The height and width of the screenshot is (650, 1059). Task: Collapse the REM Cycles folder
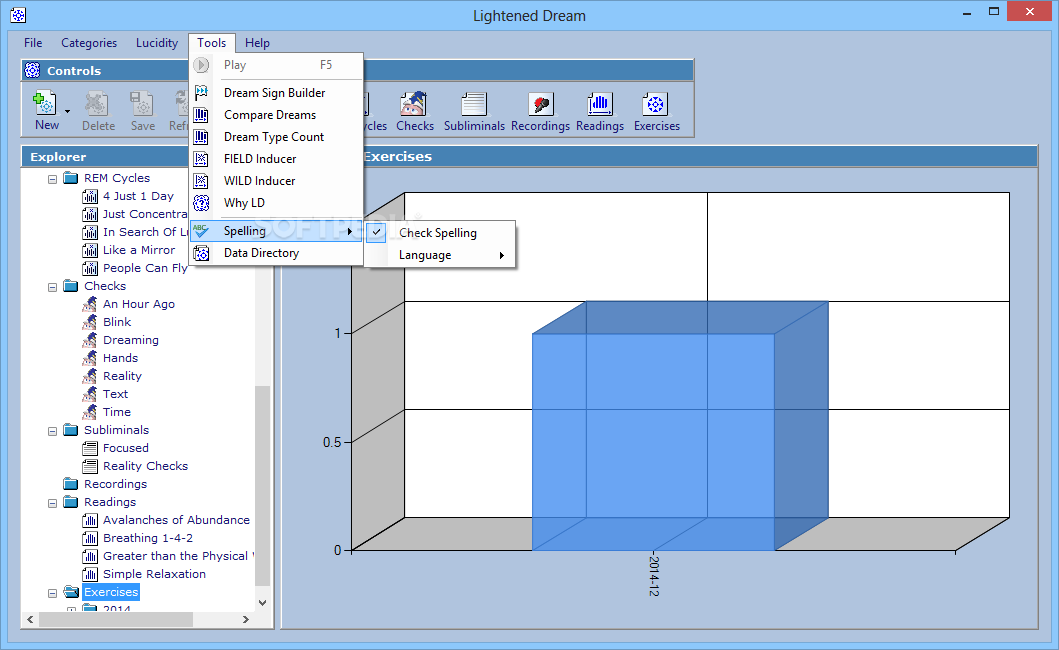pos(53,179)
